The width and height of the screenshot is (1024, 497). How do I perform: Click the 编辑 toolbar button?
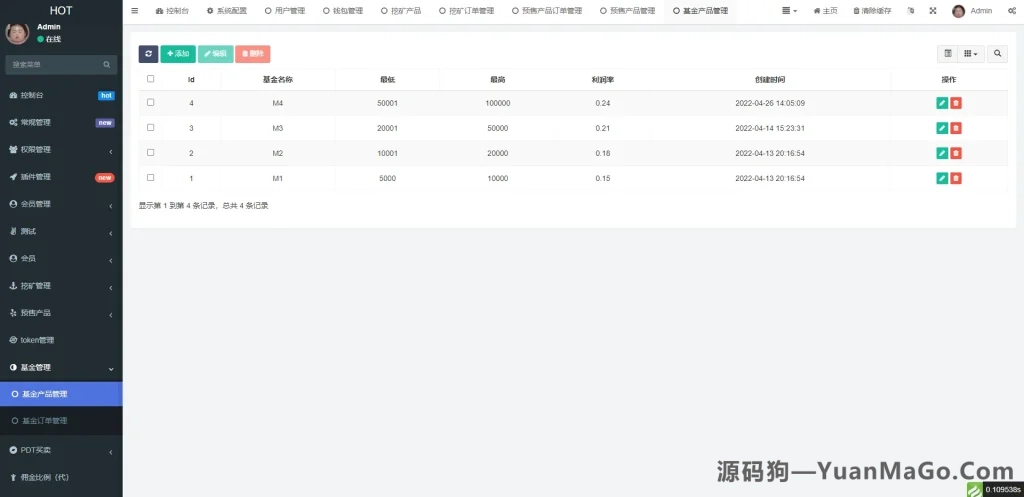[216, 54]
